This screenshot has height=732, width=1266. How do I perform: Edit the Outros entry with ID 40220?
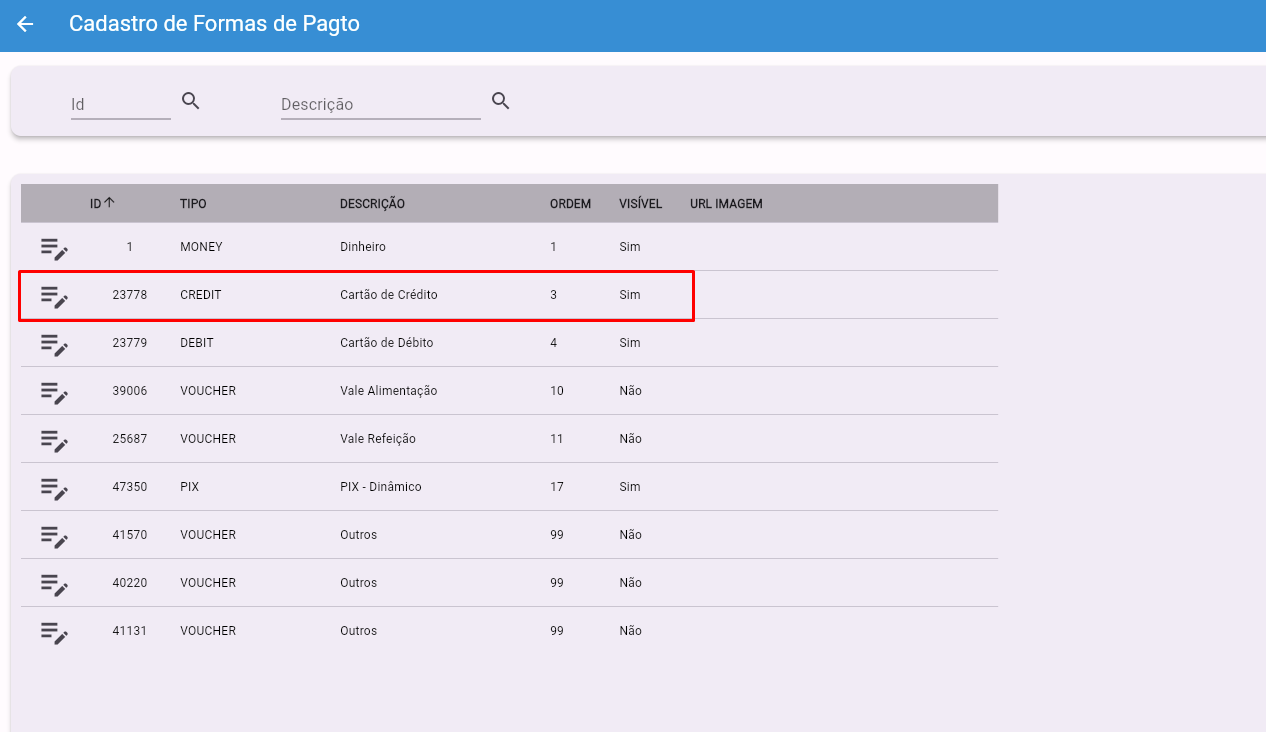(54, 583)
